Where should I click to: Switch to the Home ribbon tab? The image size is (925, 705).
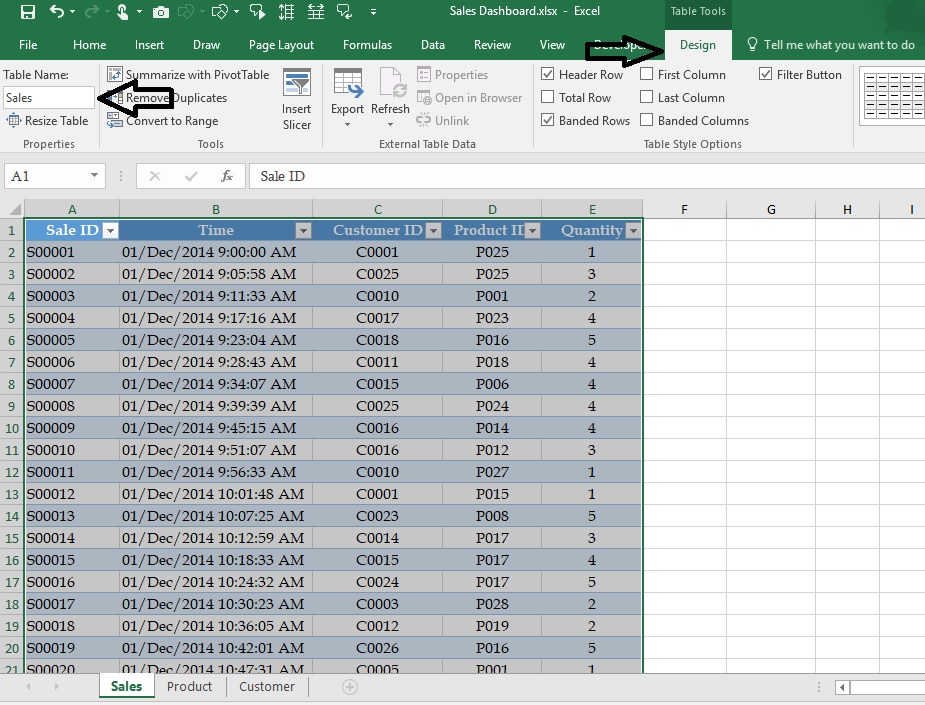[90, 45]
